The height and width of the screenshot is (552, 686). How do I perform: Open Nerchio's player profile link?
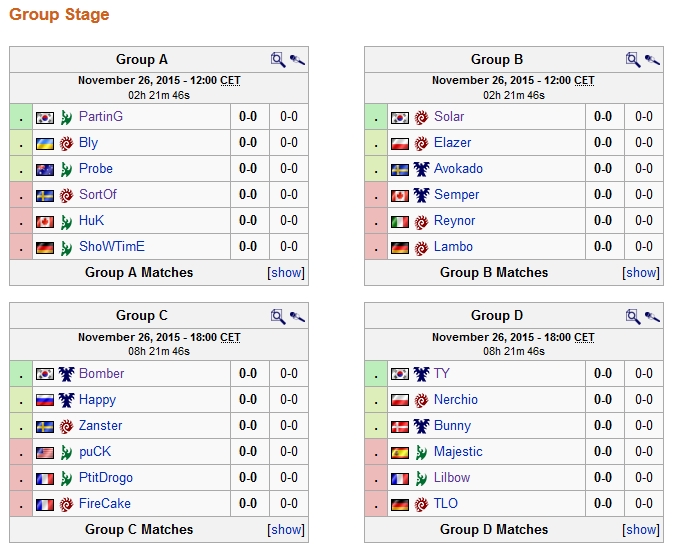tap(456, 400)
